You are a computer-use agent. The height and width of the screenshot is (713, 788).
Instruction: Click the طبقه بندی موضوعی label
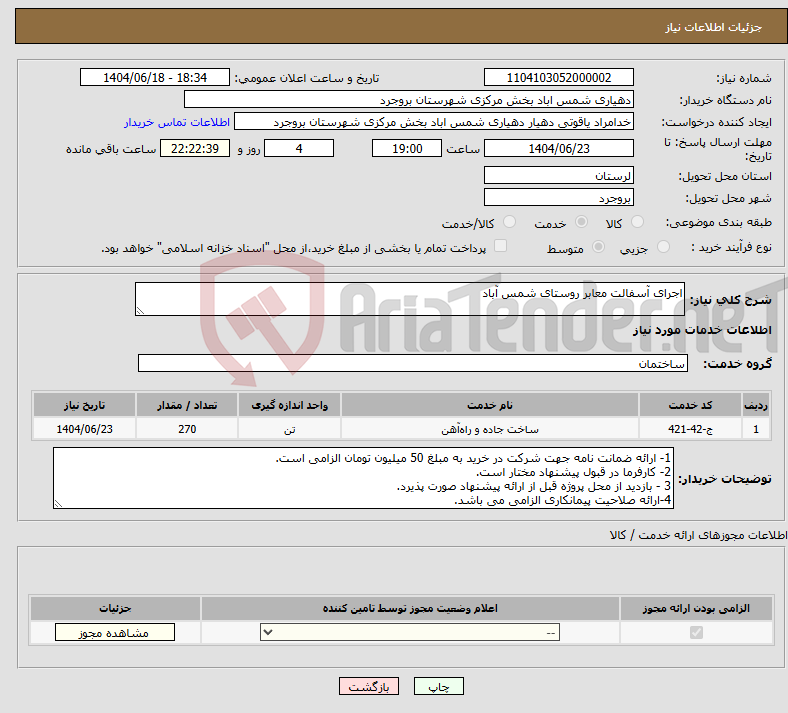719,222
